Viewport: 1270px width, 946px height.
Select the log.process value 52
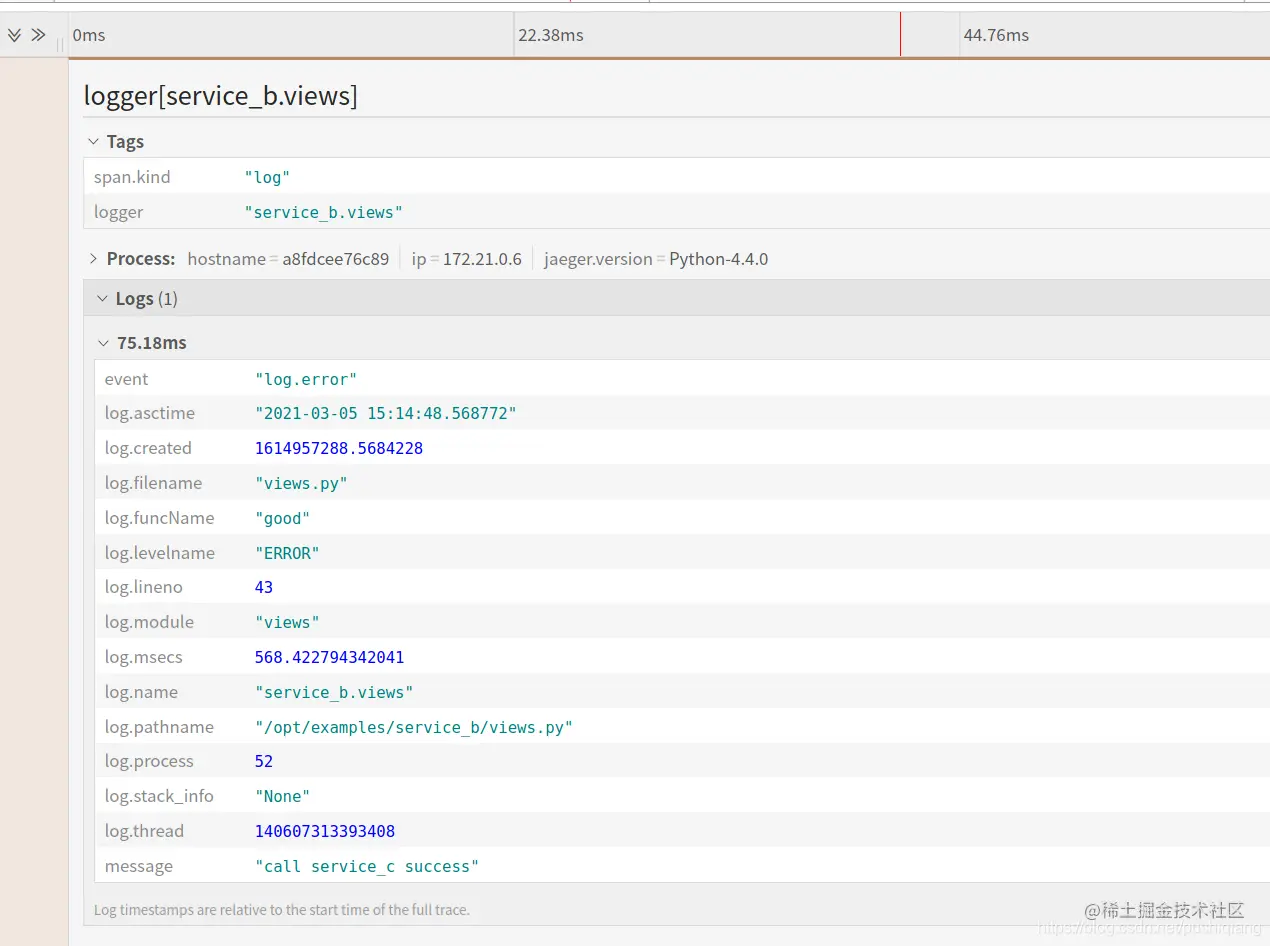coord(264,762)
